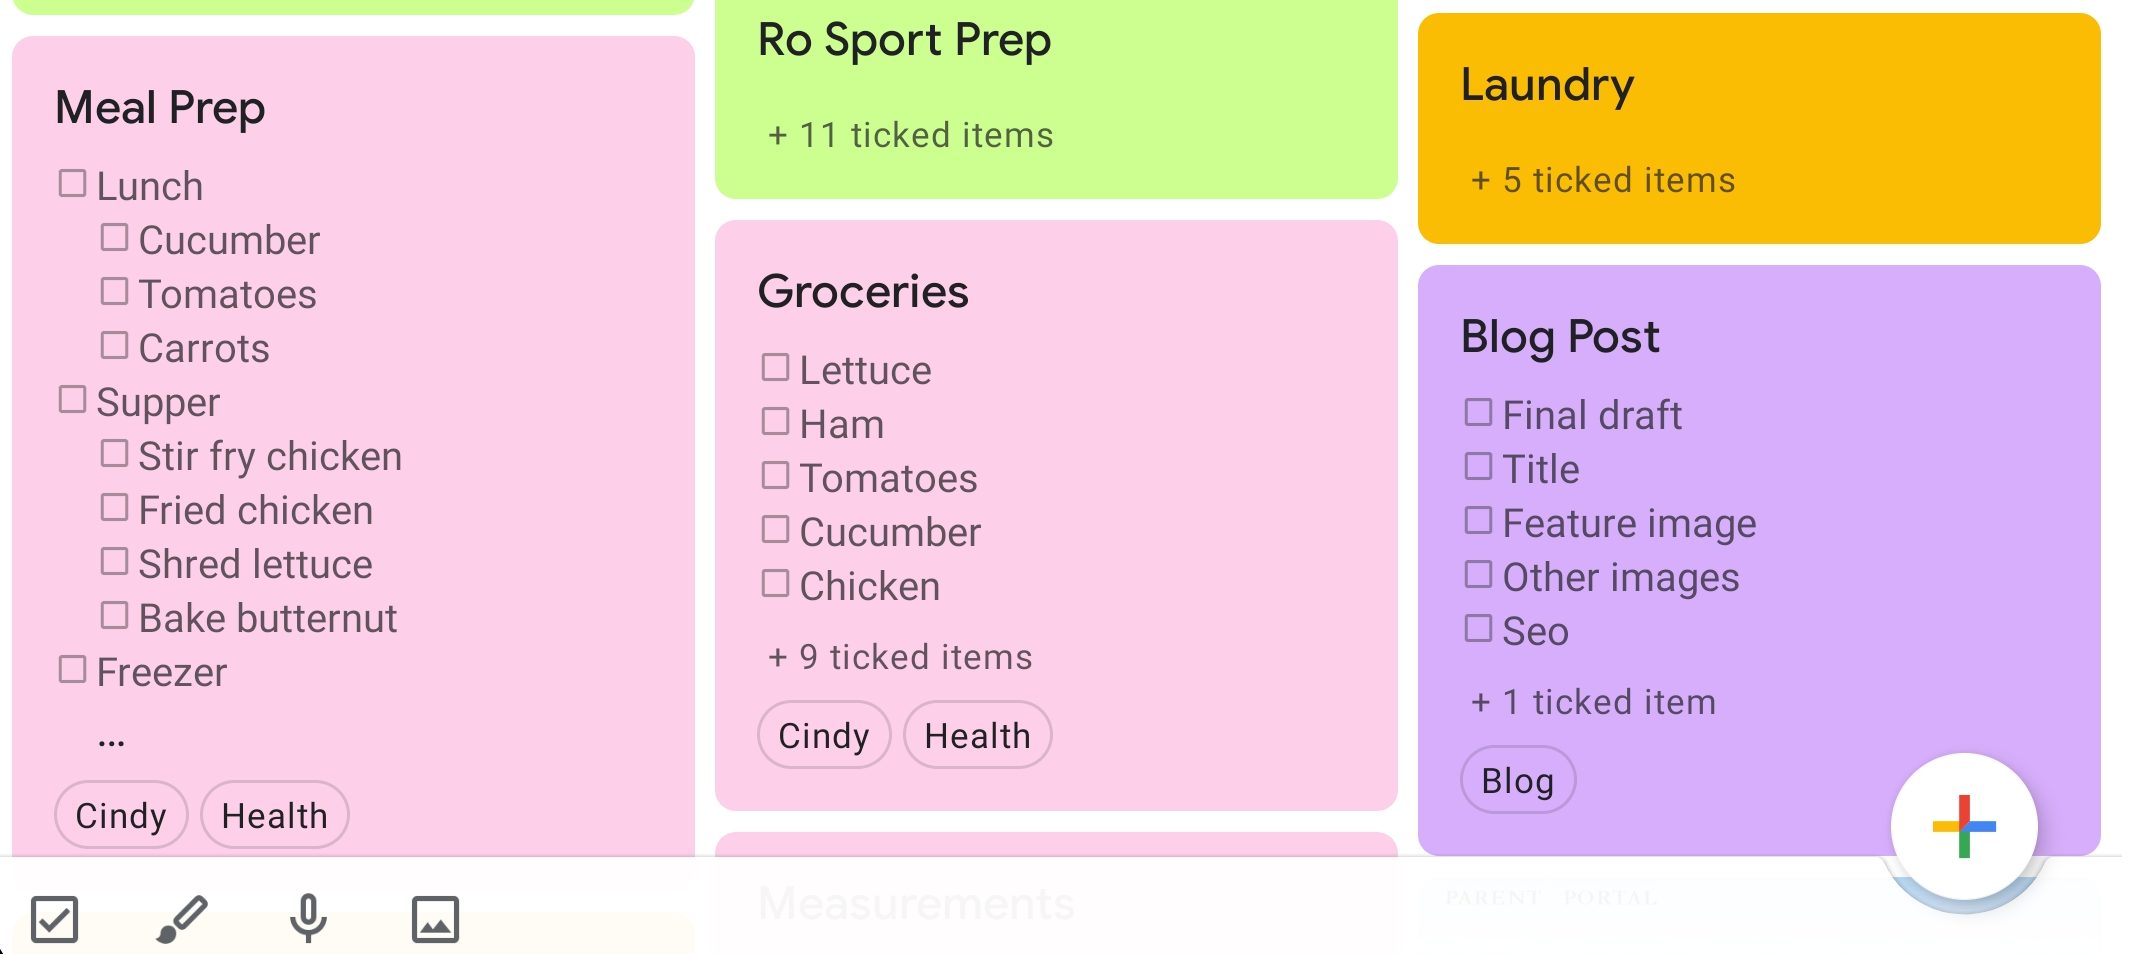Tick the Ham checkbox in Groceries
This screenshot has width=2129, height=954.
tap(775, 422)
